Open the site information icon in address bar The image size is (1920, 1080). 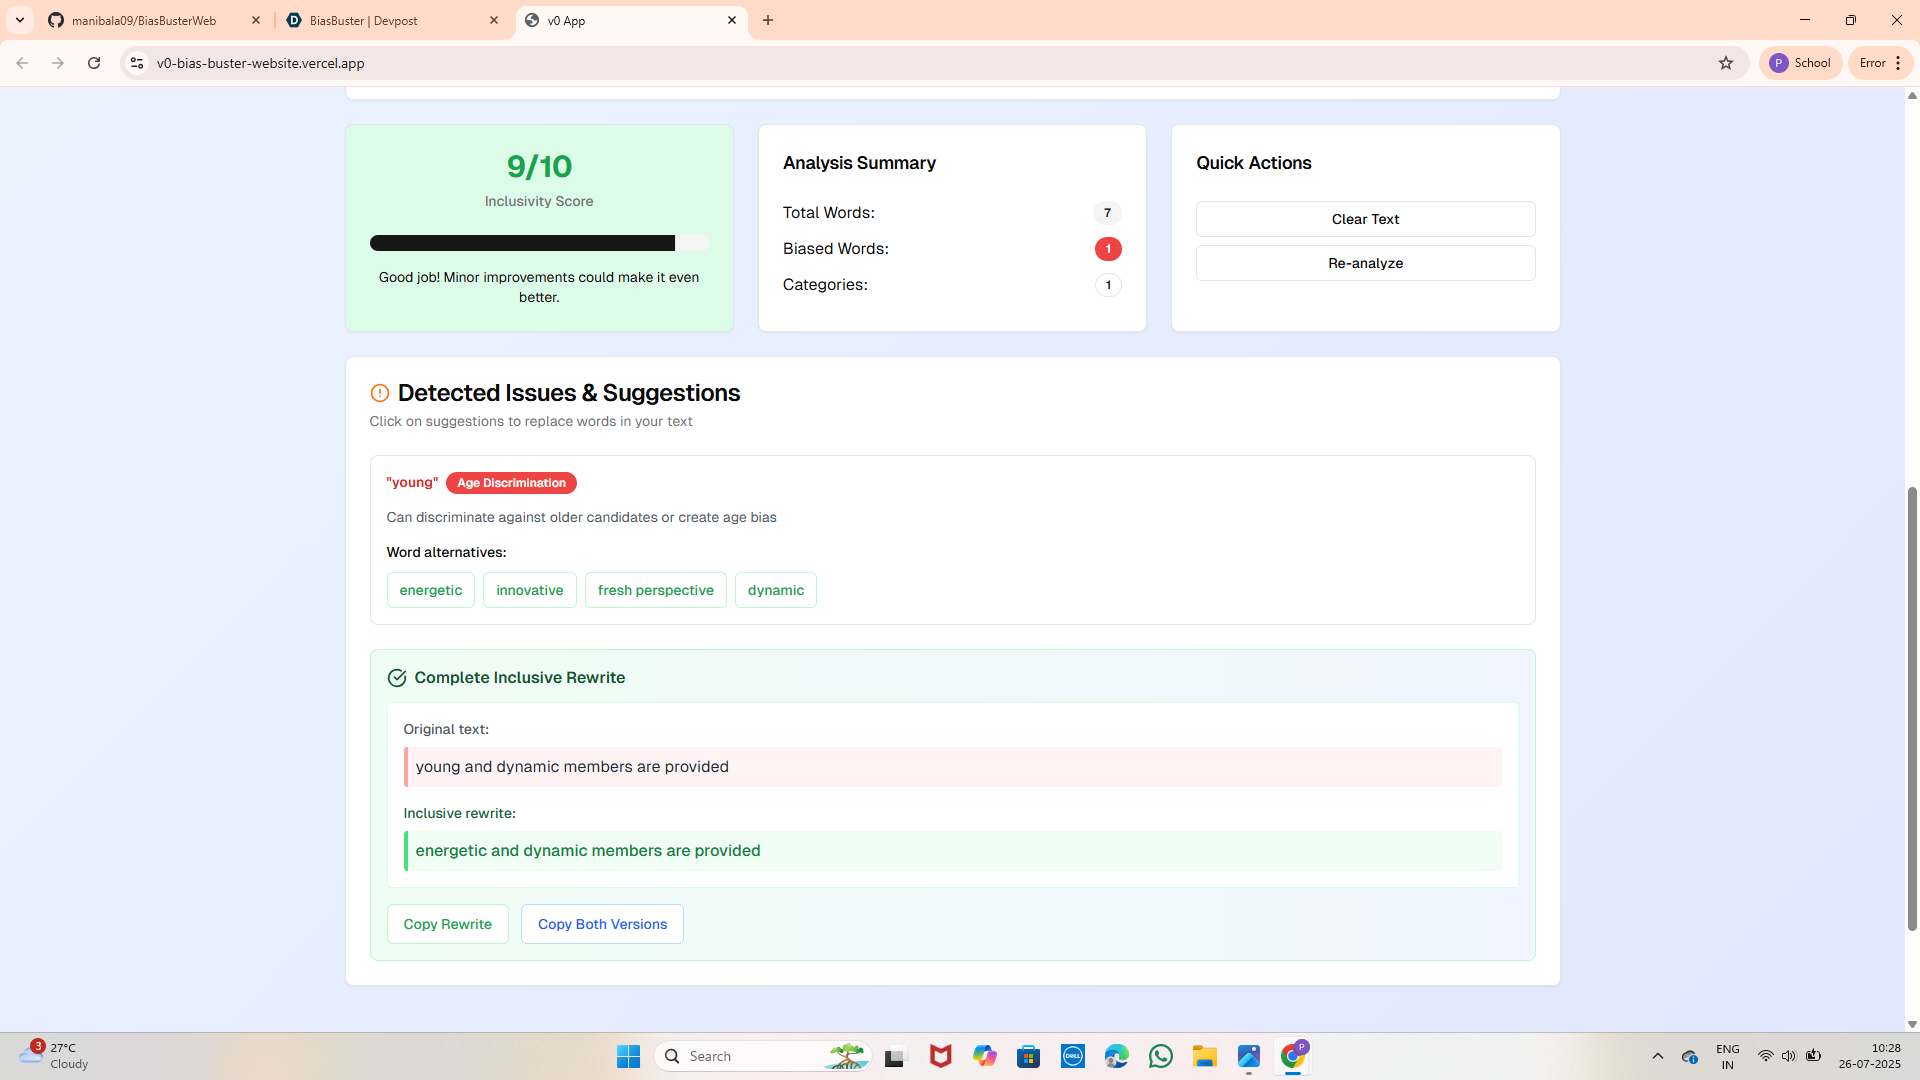[137, 63]
